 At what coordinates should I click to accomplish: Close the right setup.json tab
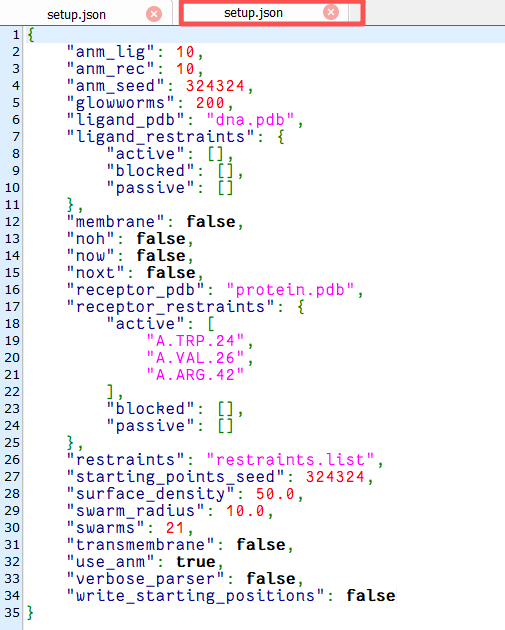click(x=331, y=12)
